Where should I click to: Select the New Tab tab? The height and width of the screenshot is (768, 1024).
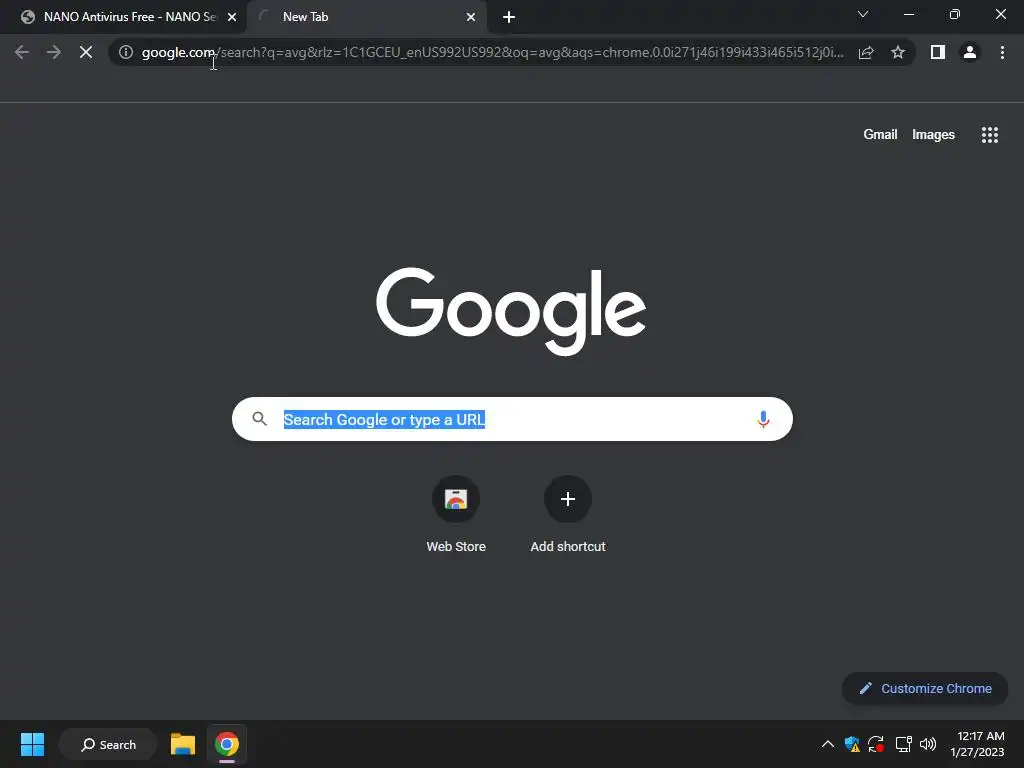point(366,17)
